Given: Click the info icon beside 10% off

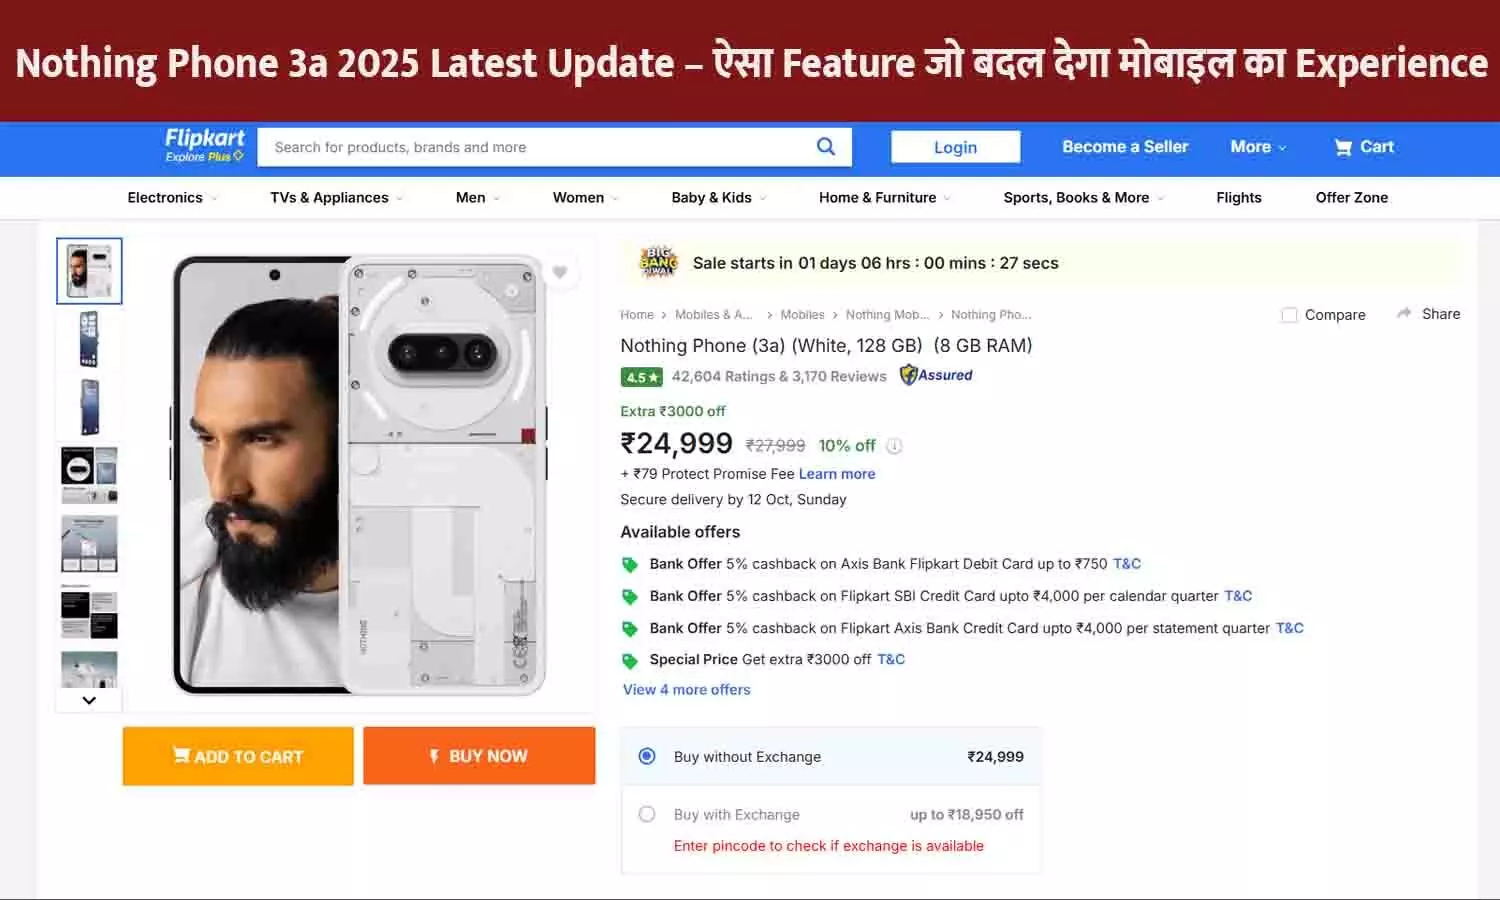Looking at the screenshot, I should [x=894, y=446].
